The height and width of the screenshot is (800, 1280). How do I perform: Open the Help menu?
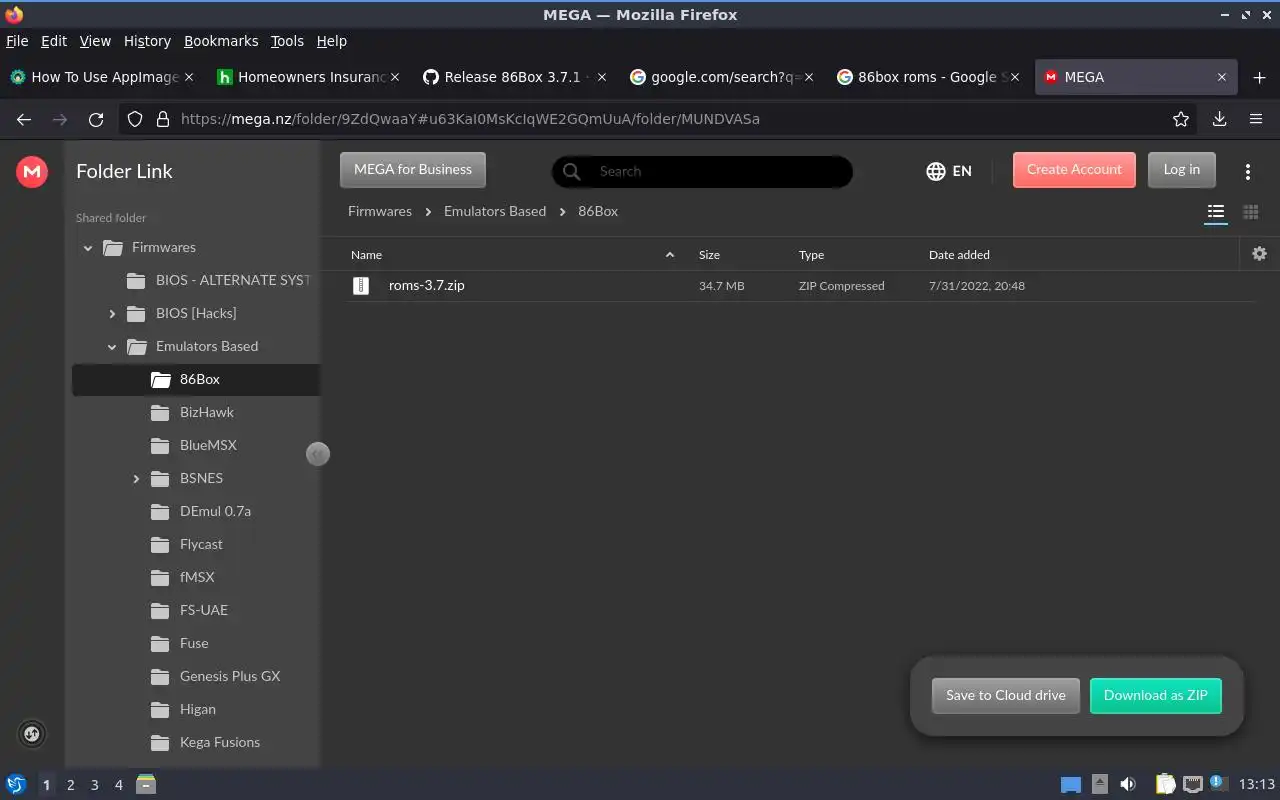point(332,41)
